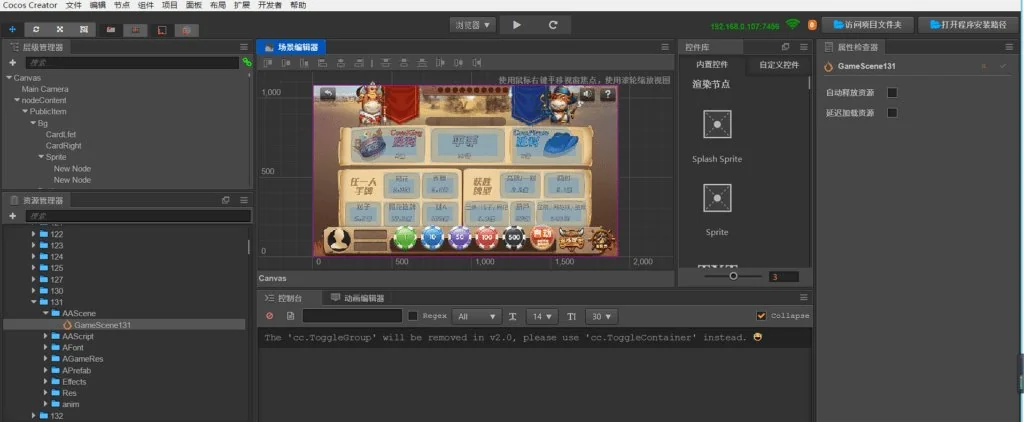Clear the console log
This screenshot has height=422, width=1024.
pos(269,316)
